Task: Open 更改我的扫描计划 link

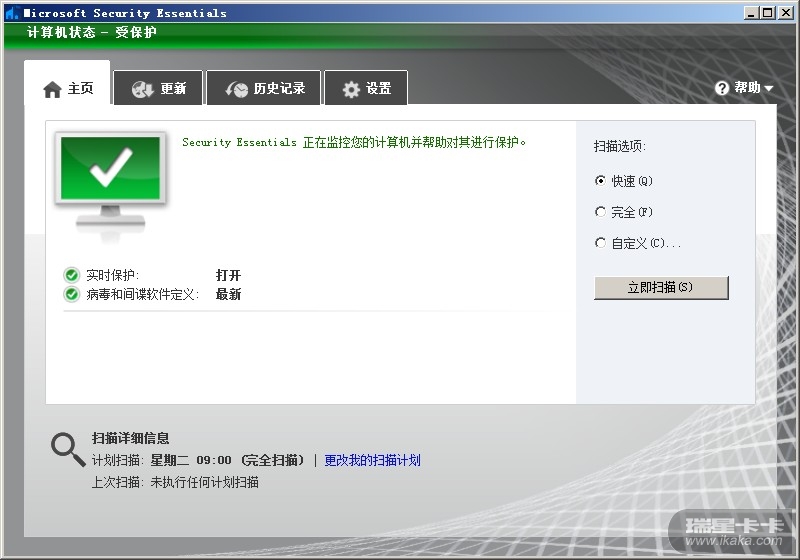Action: [x=372, y=460]
